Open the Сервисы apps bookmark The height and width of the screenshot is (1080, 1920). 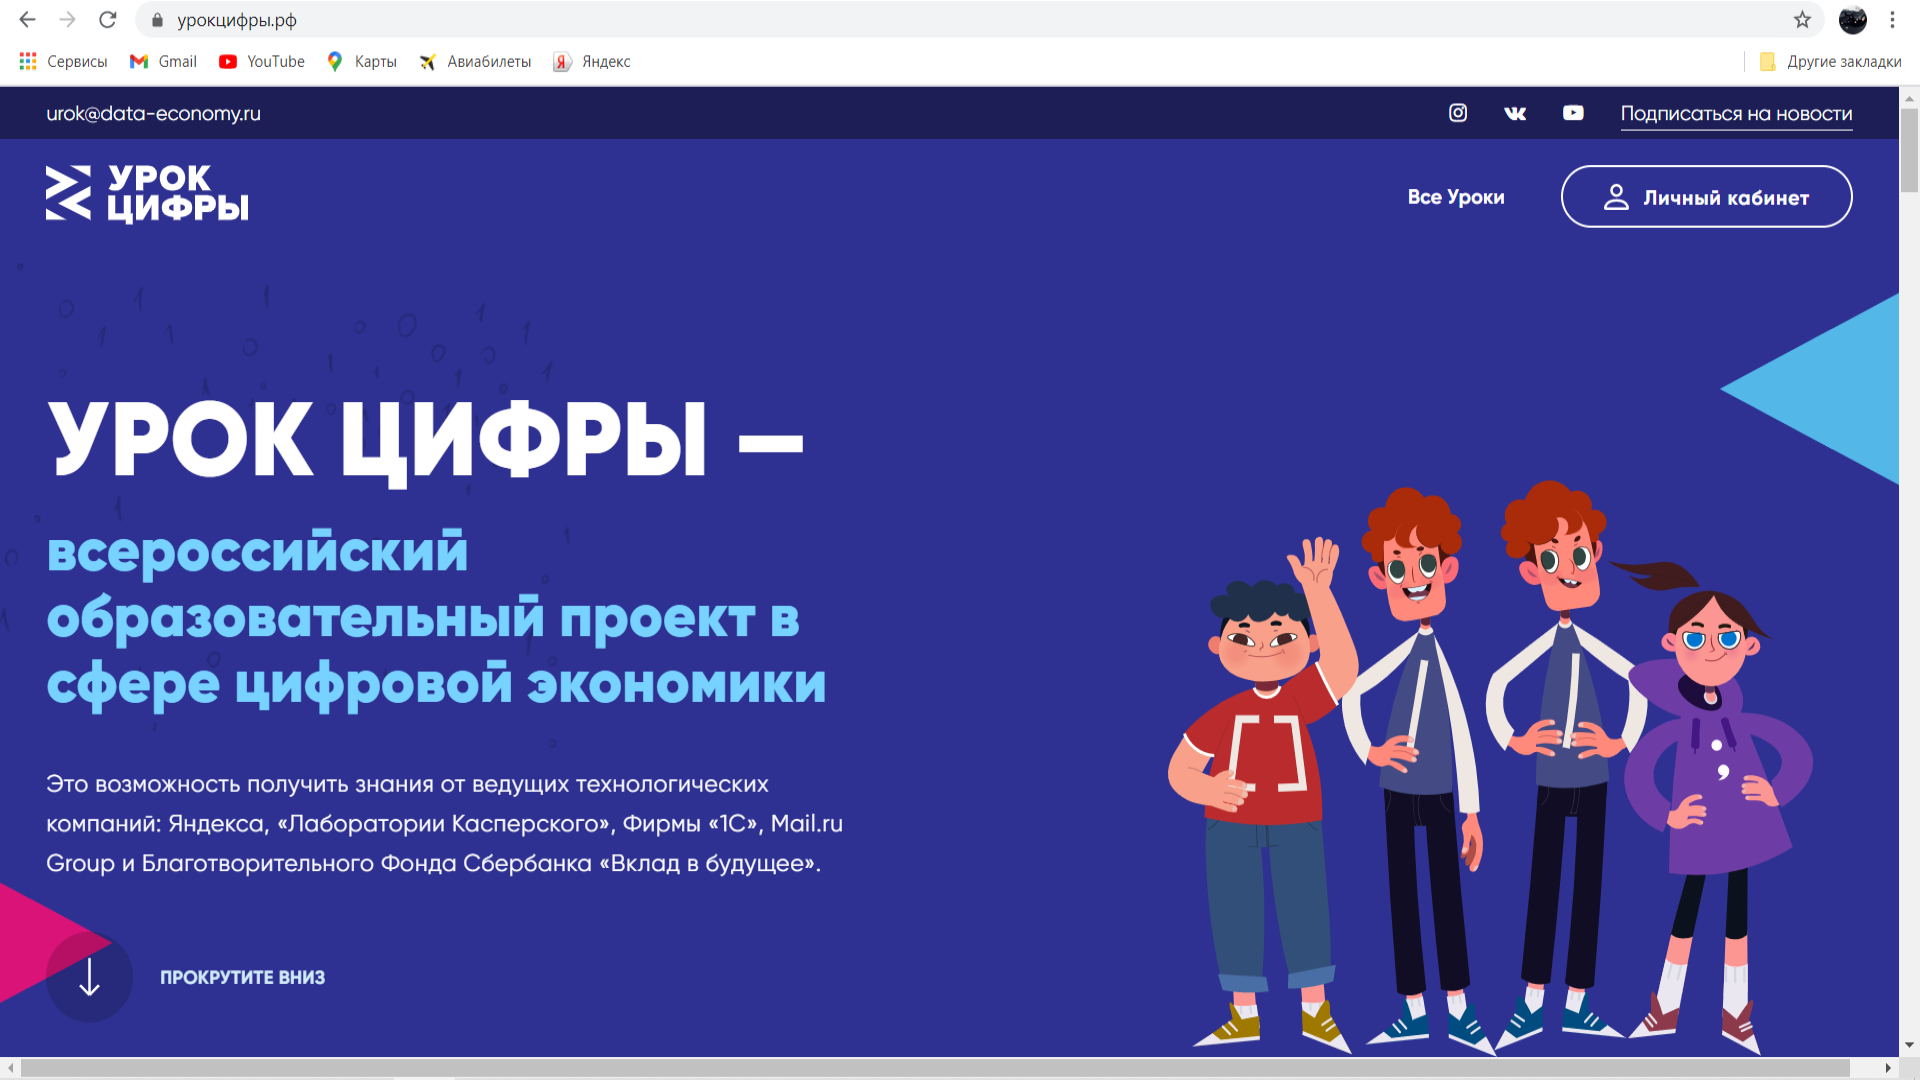pyautogui.click(x=63, y=62)
